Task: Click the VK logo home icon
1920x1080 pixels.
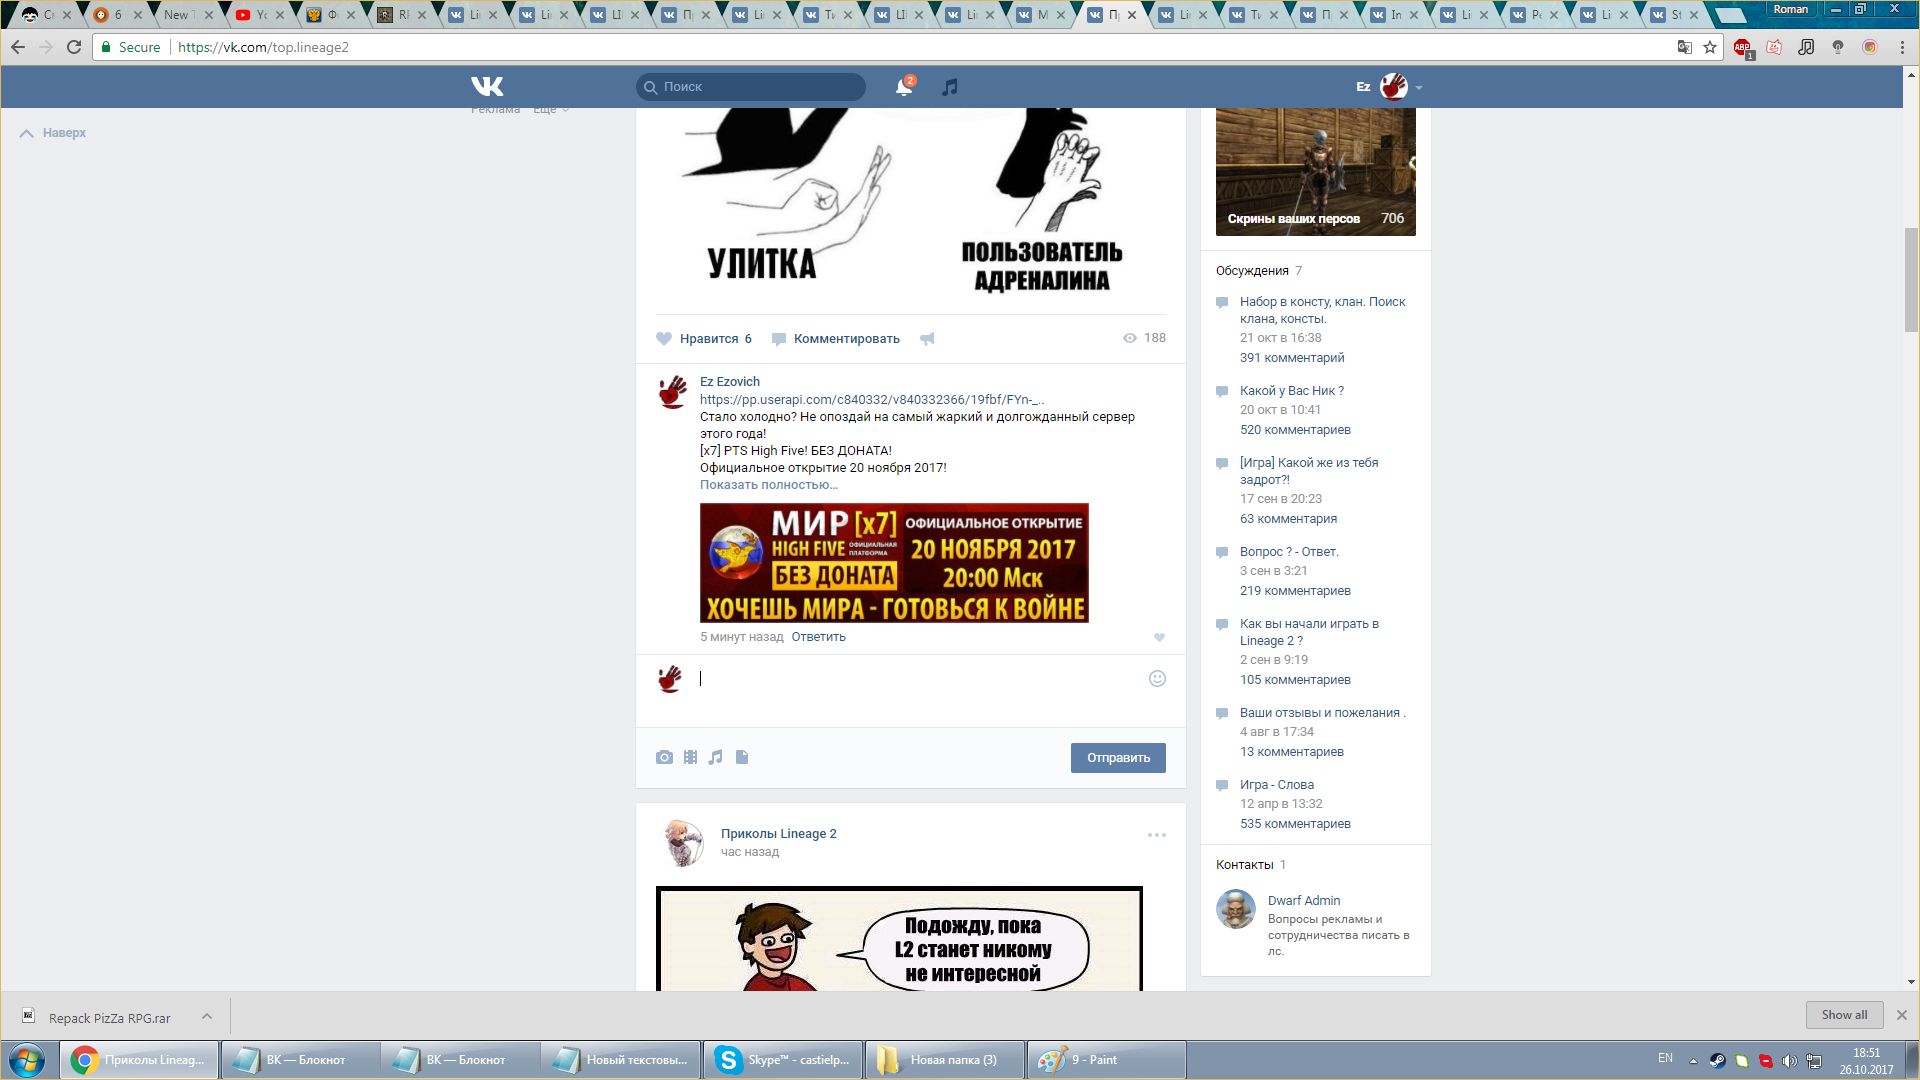Action: (x=487, y=87)
